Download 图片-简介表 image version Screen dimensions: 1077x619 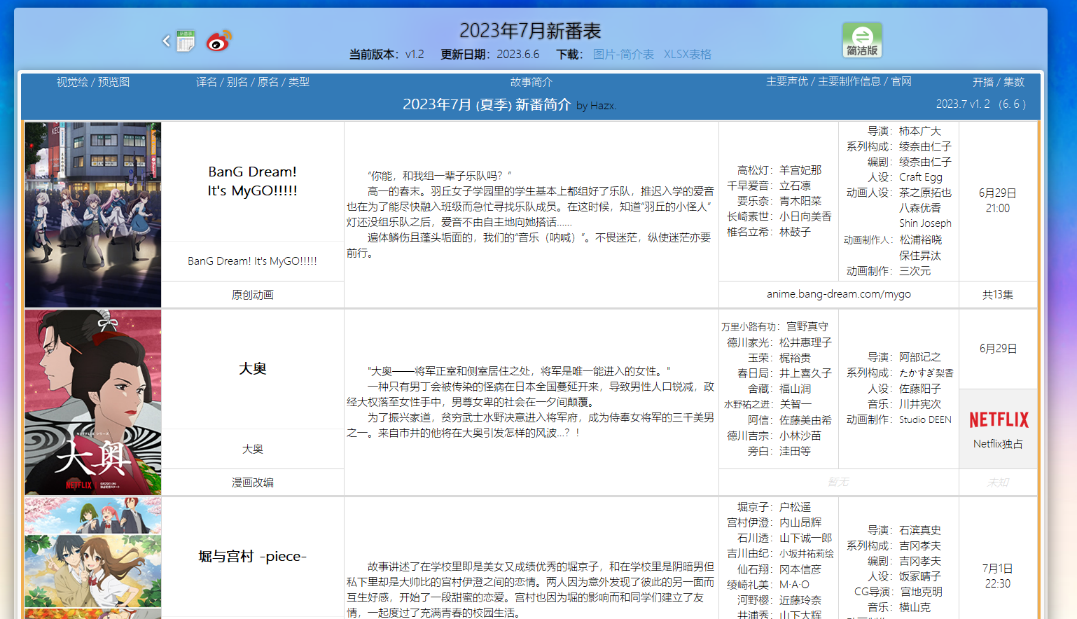pos(623,54)
